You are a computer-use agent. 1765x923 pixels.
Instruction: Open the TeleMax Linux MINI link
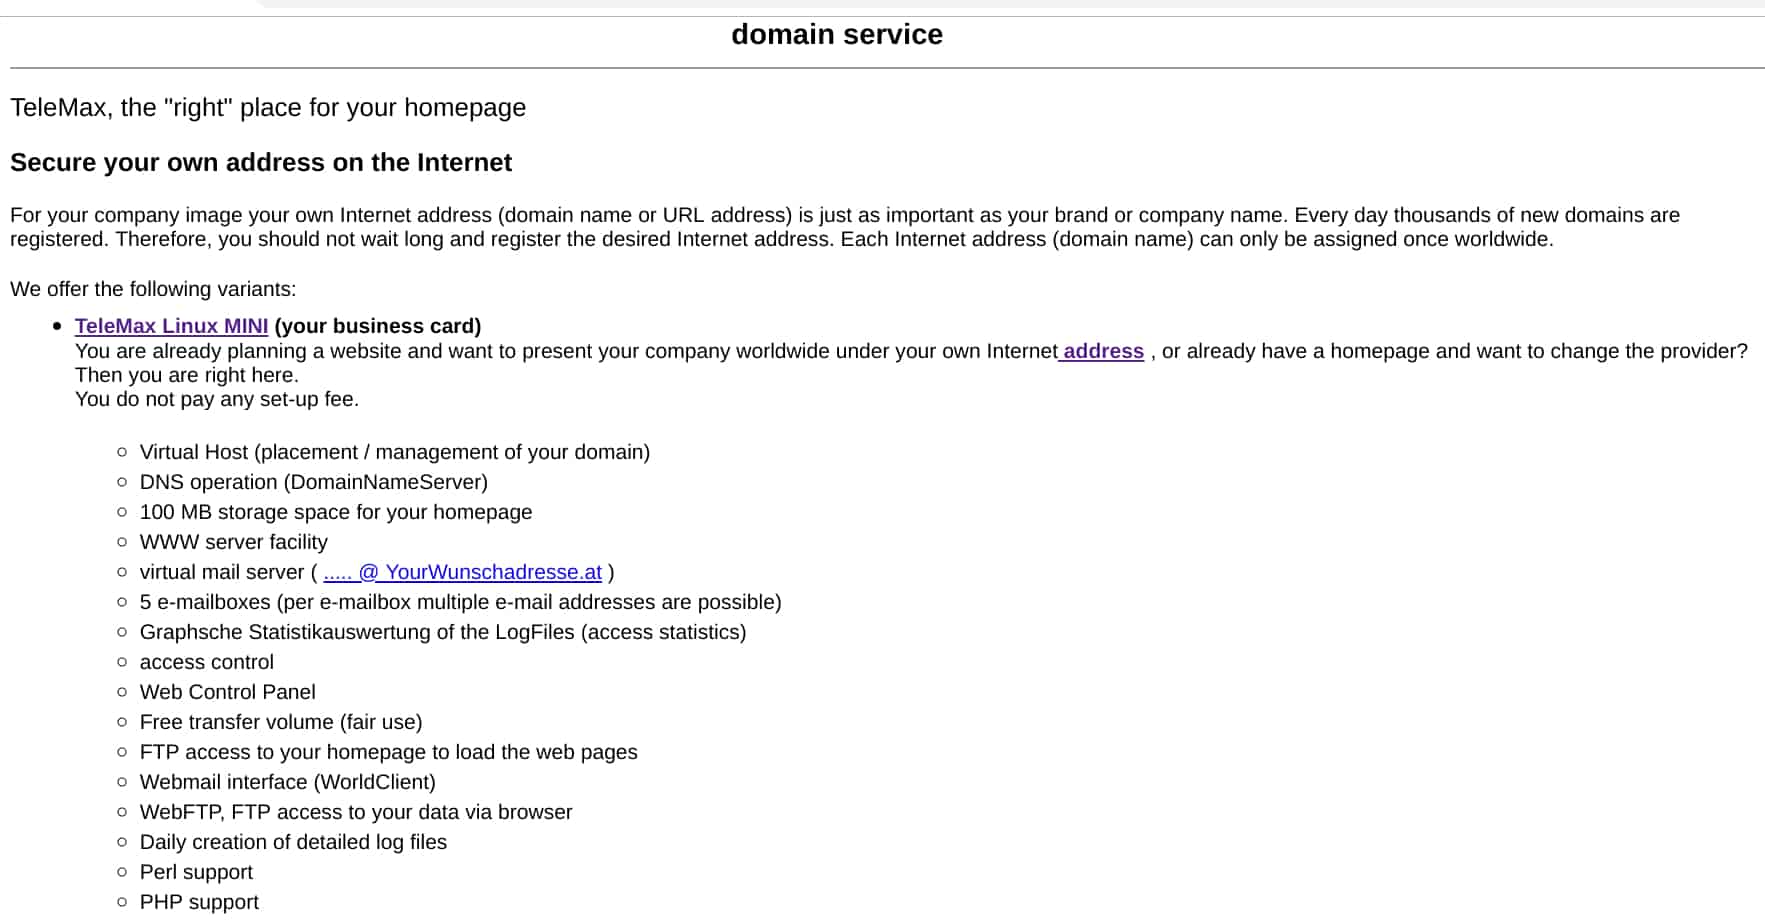pos(171,326)
